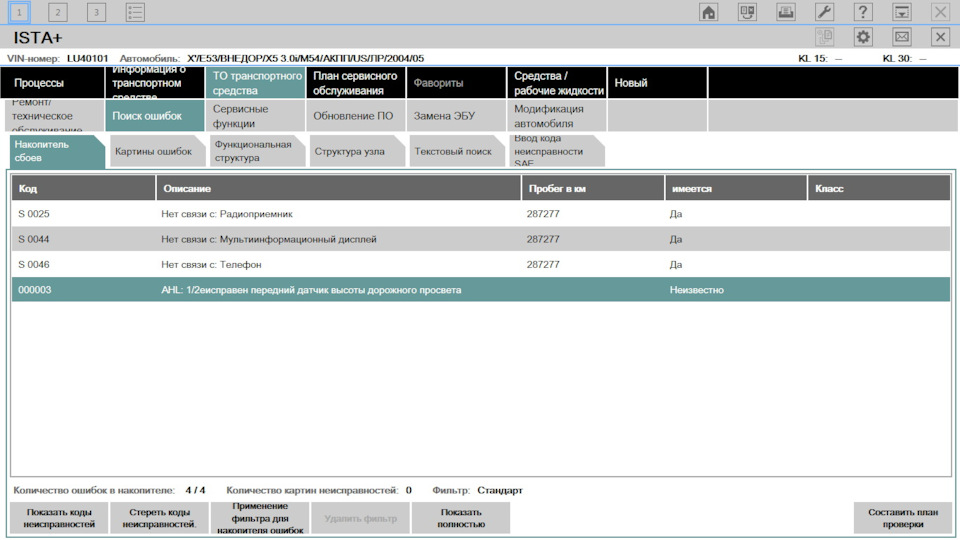Image resolution: width=960 pixels, height=540 pixels.
Task: Click the 'Неизвестно' status cell
Action: tap(696, 290)
